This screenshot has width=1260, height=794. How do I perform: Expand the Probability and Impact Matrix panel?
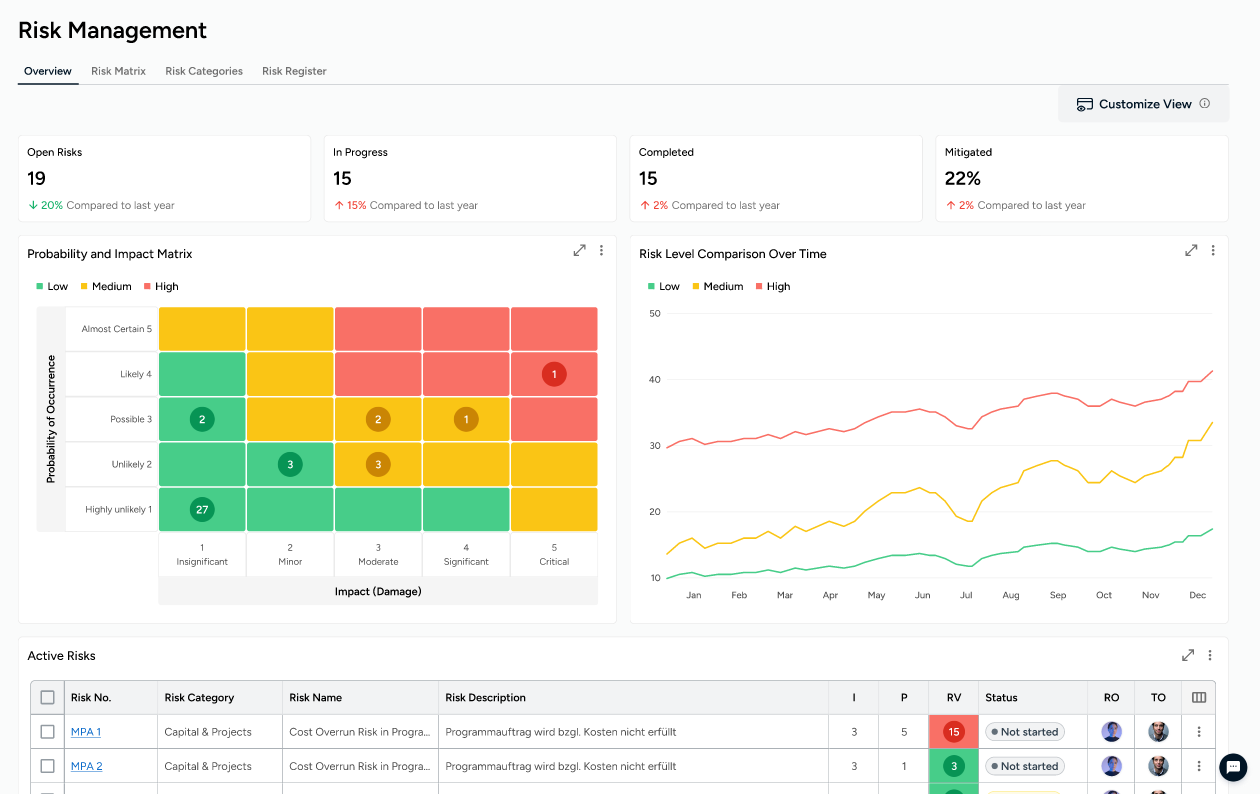pyautogui.click(x=580, y=250)
